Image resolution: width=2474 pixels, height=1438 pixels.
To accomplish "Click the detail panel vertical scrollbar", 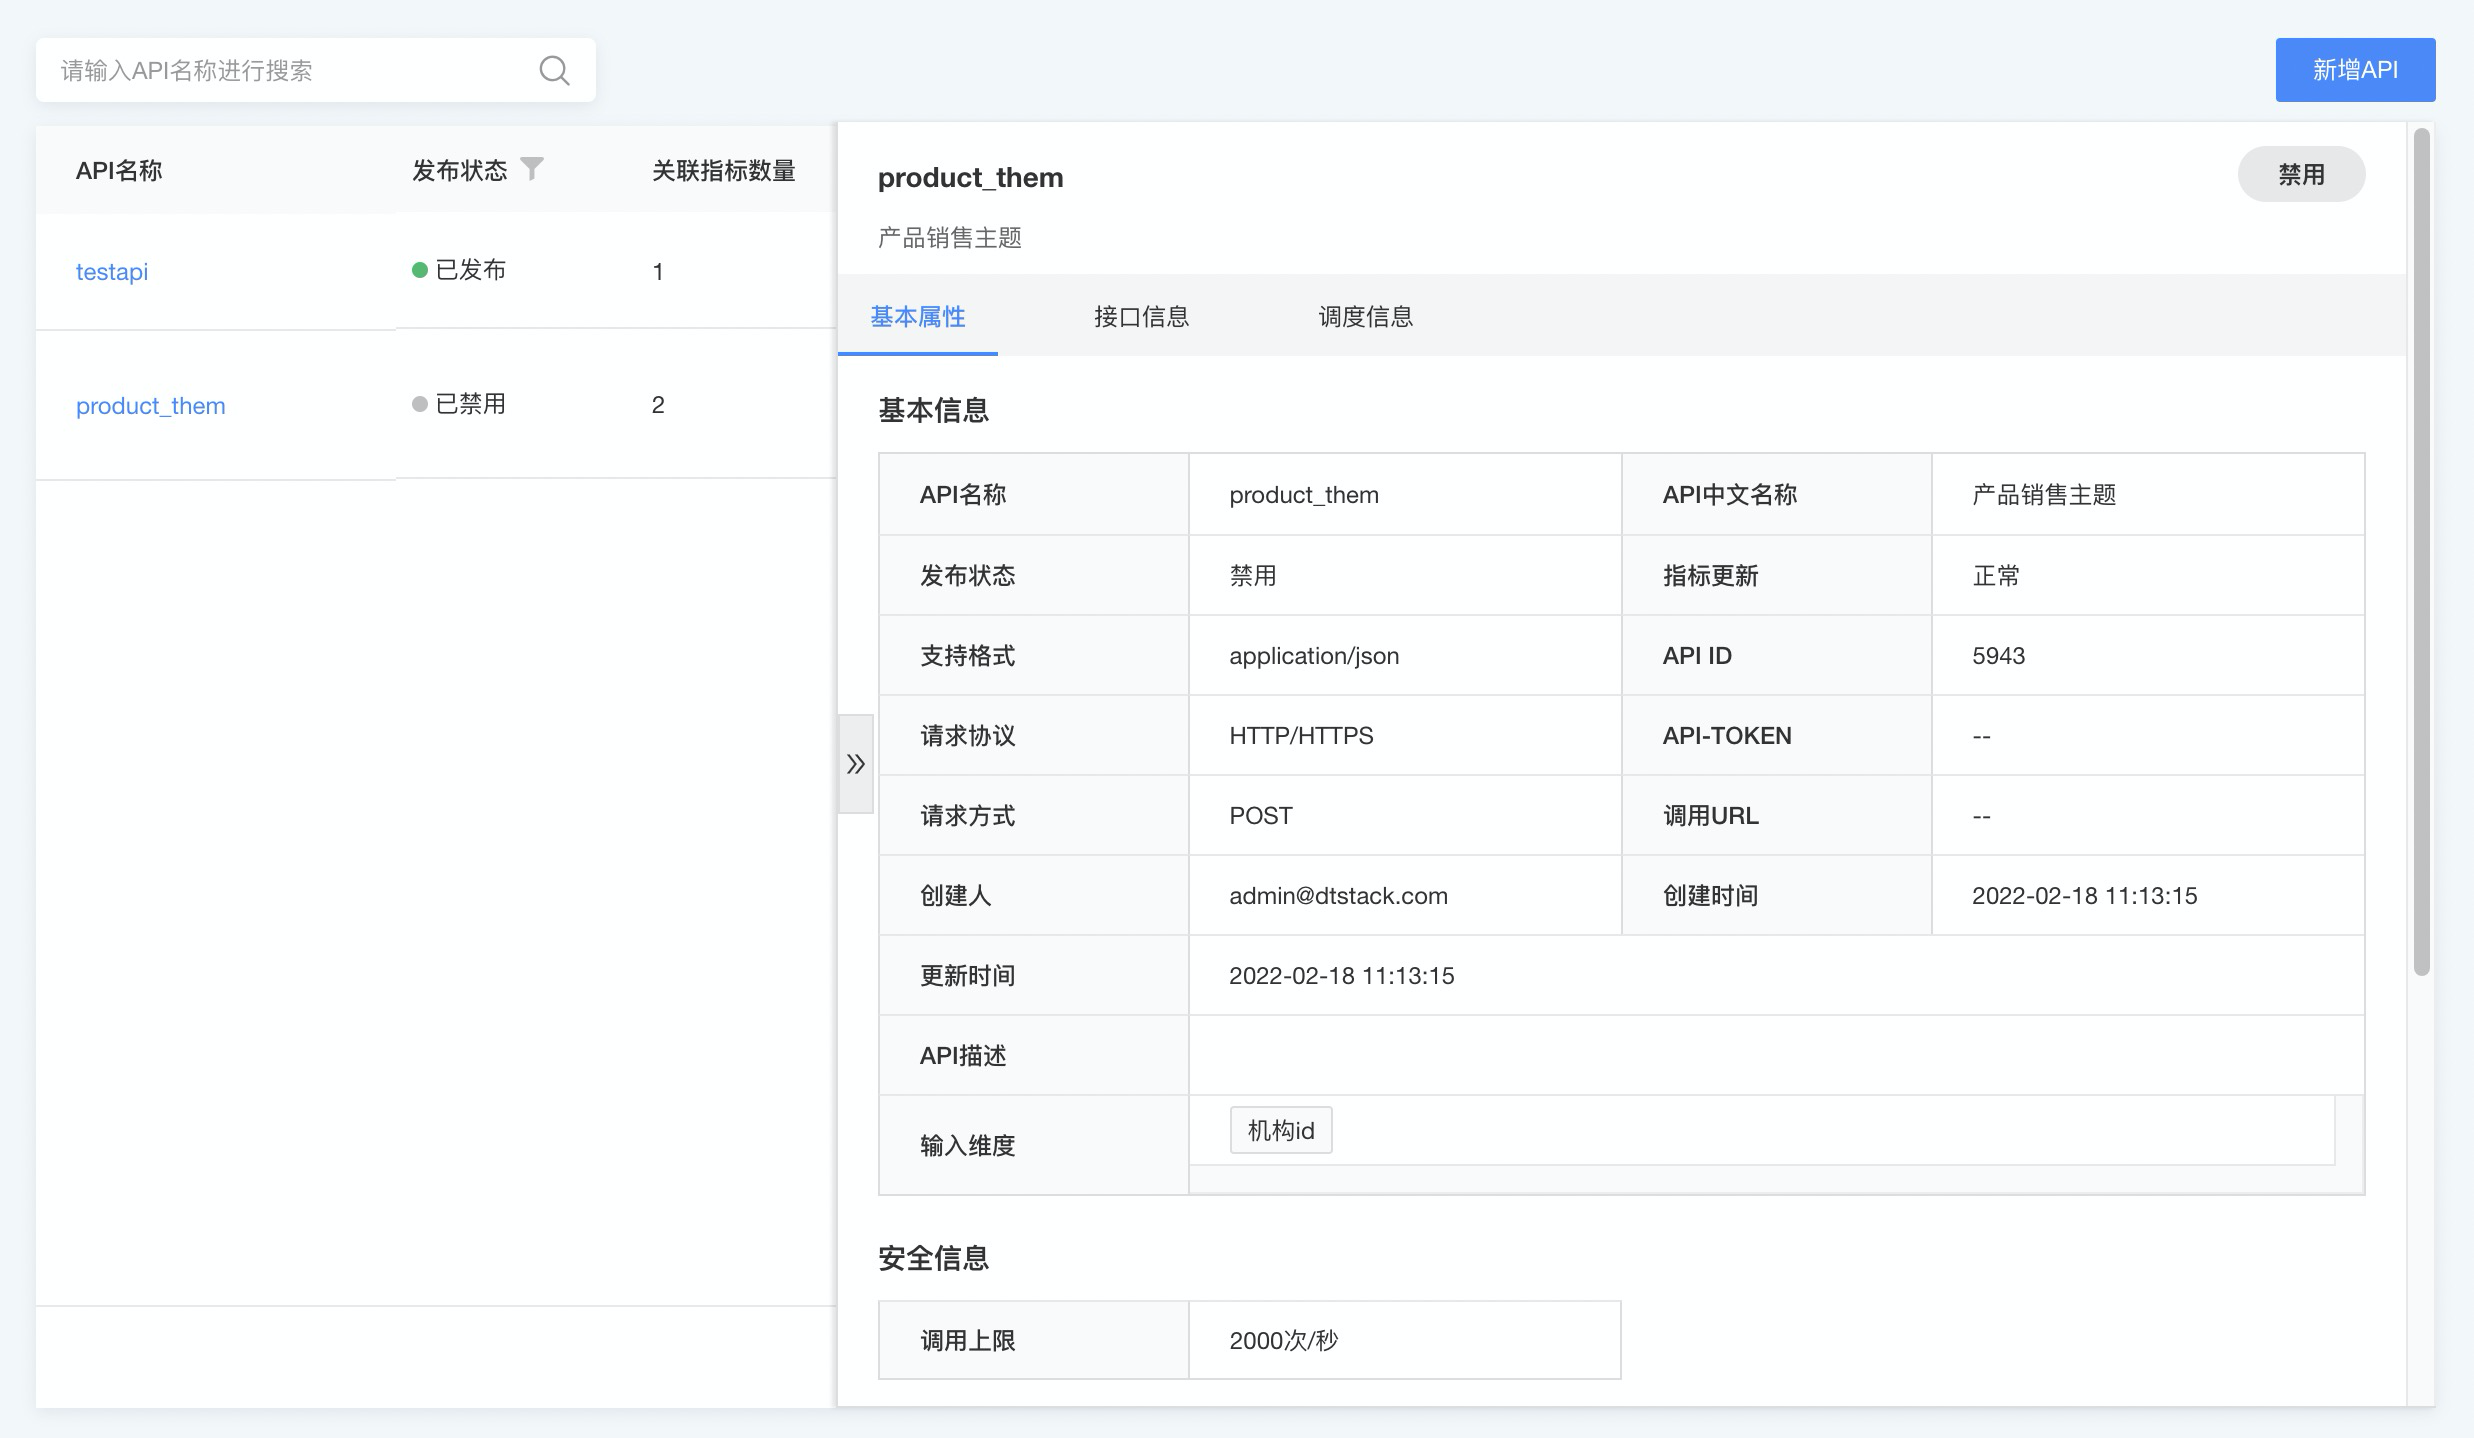I will tap(2421, 552).
